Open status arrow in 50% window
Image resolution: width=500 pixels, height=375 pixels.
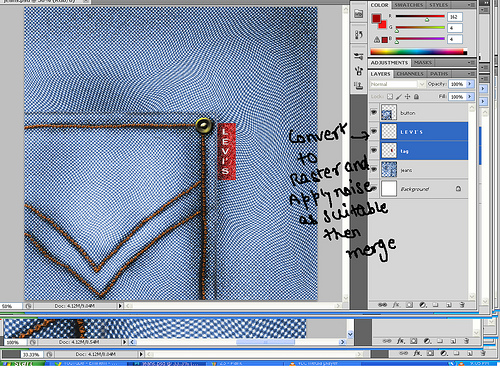[120, 306]
